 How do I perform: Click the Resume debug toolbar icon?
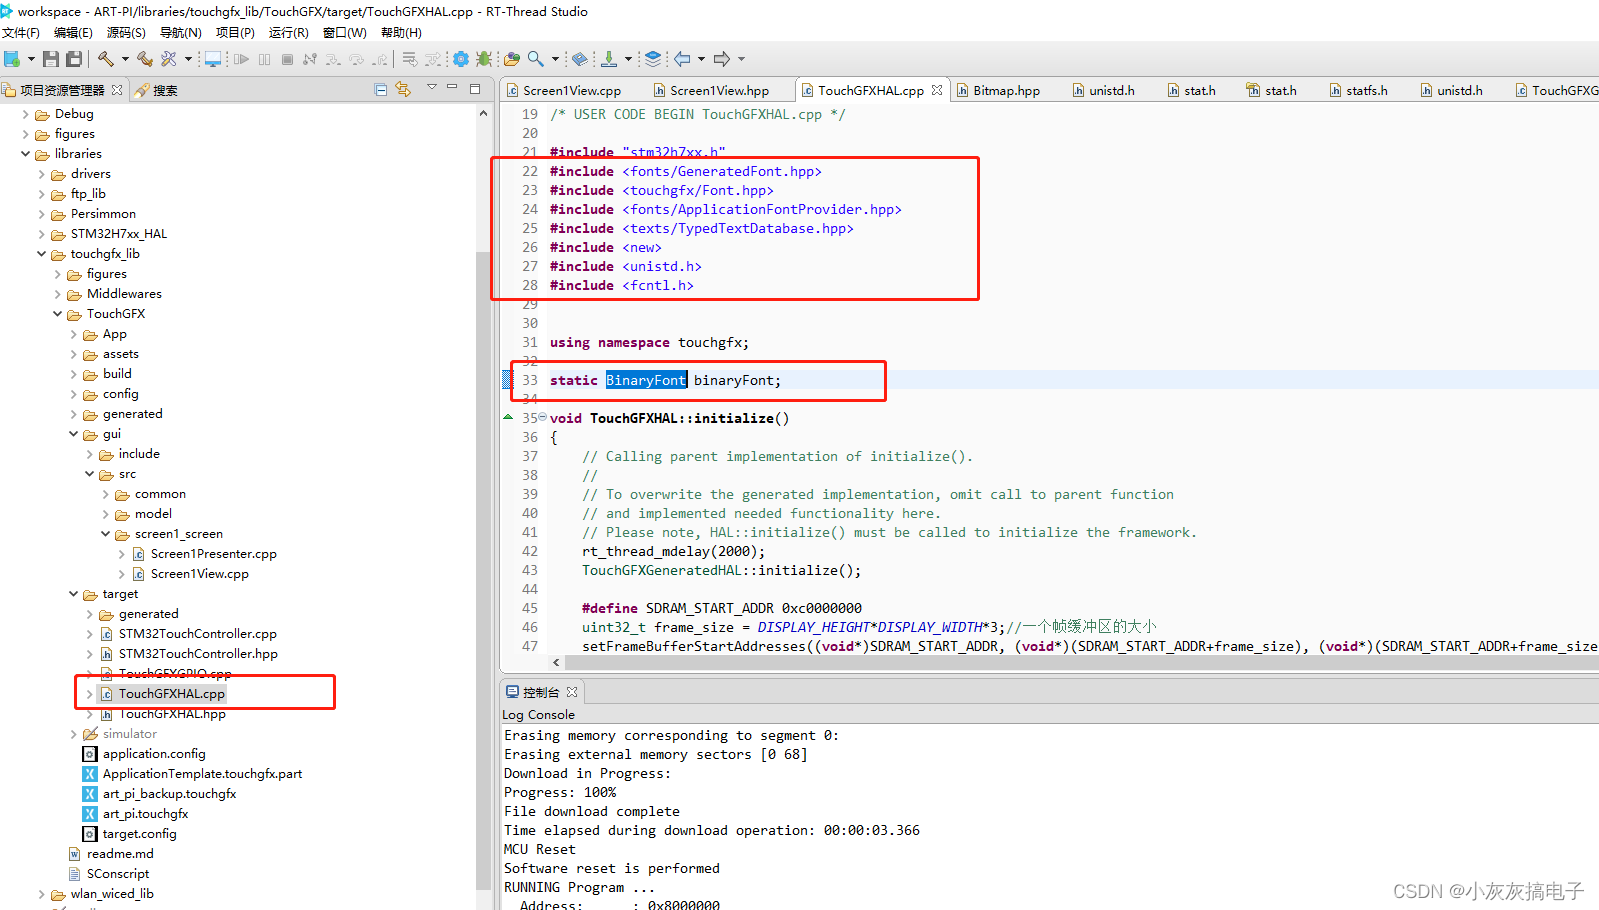click(241, 59)
